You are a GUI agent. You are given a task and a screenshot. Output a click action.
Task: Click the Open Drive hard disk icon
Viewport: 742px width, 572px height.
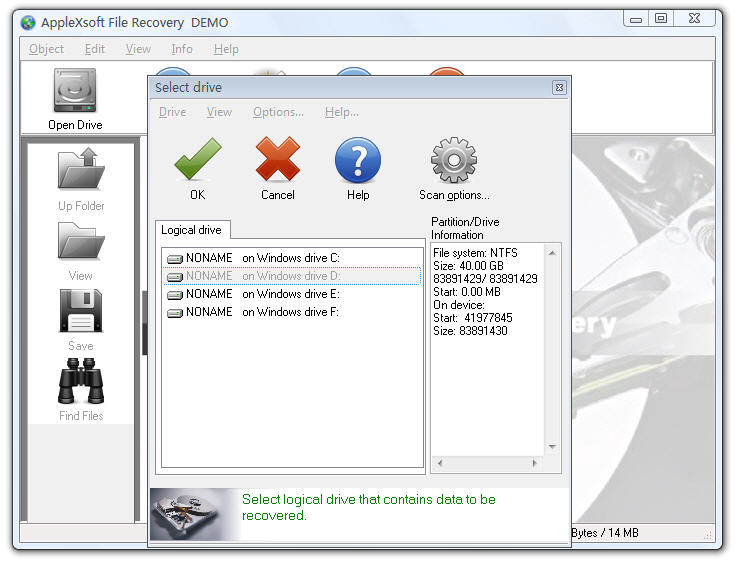point(75,90)
